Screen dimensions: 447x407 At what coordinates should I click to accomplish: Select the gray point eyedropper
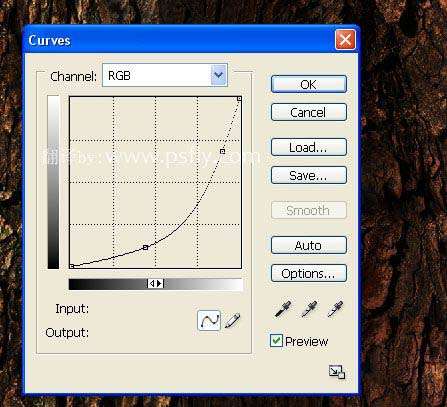pos(309,309)
